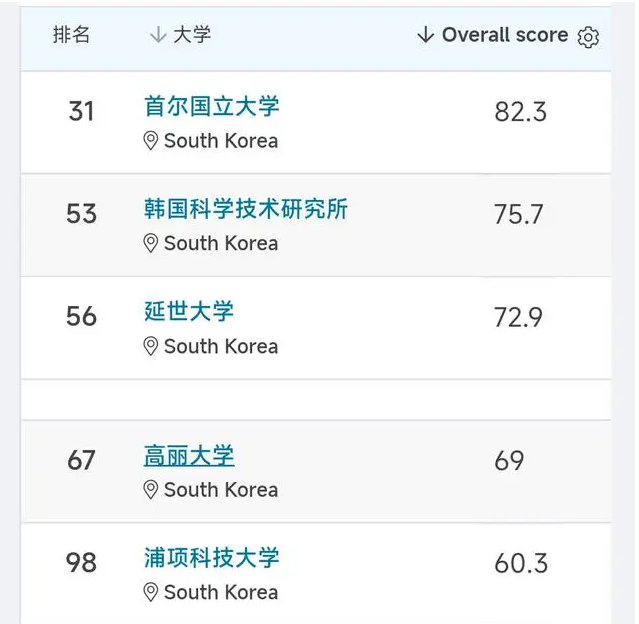Click location pin under 延世大学

pos(151,346)
